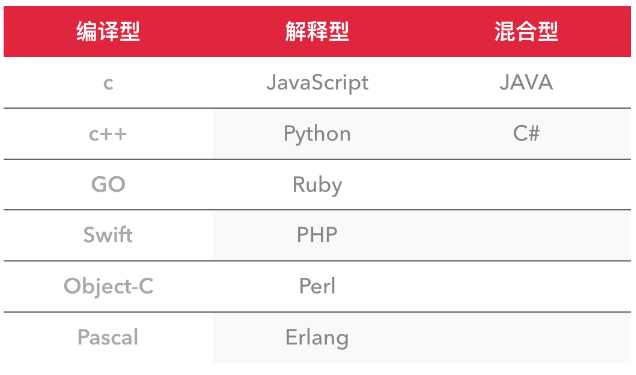Click the C# table cell
The image size is (636, 375).
526,133
